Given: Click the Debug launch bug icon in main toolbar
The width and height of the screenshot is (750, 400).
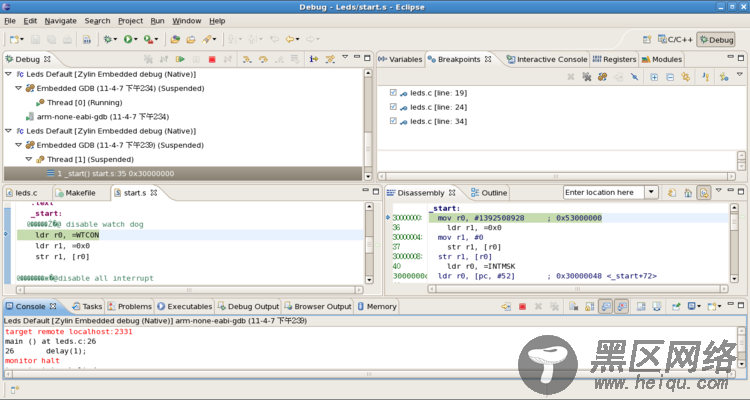Looking at the screenshot, I should pos(108,39).
